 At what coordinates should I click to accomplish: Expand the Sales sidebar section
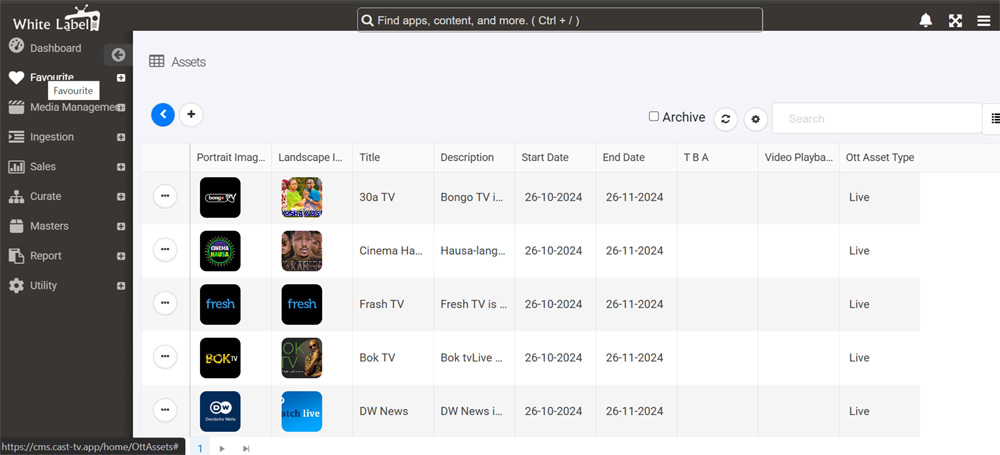[121, 167]
